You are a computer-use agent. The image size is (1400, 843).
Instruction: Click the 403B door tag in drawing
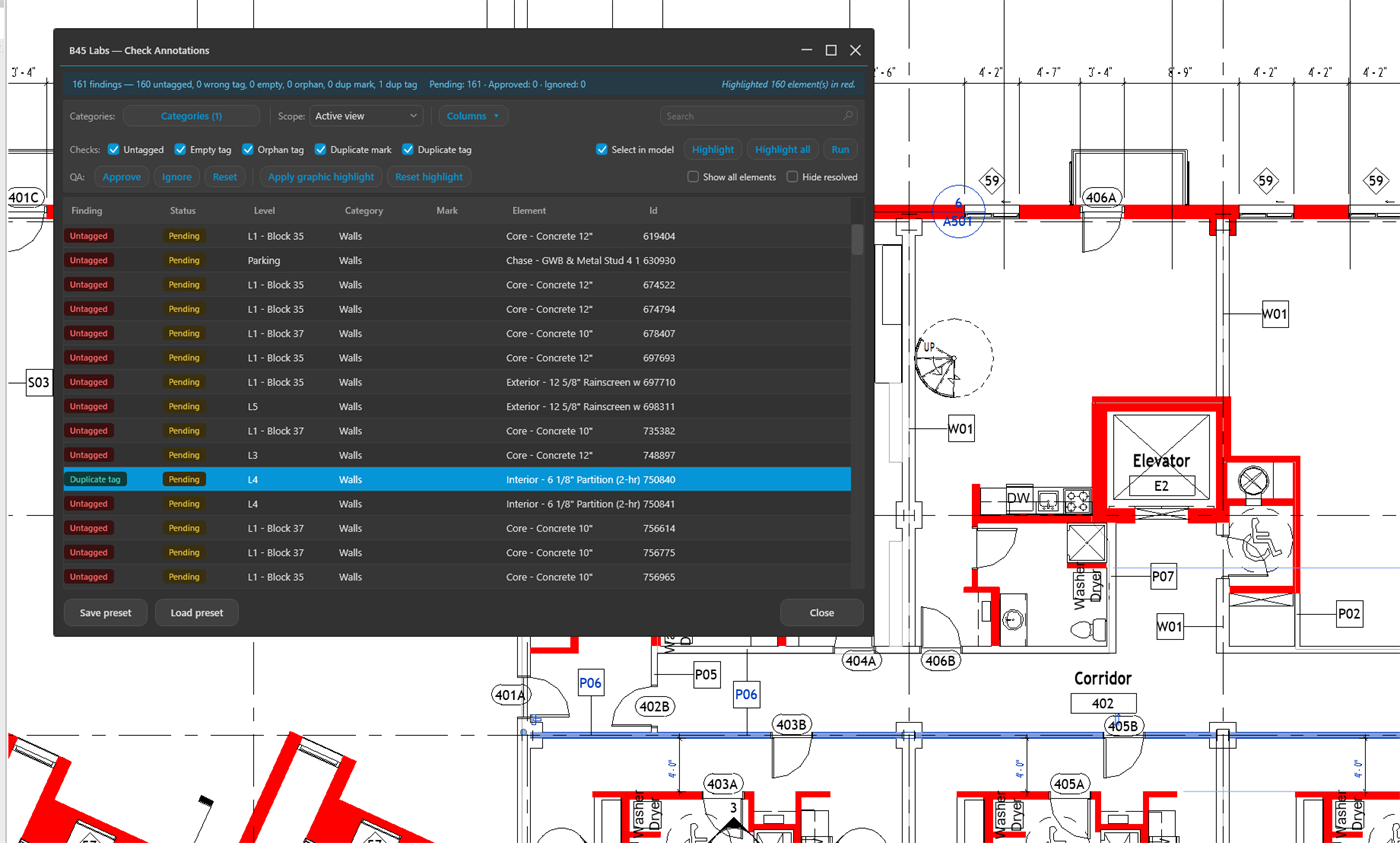[x=791, y=724]
